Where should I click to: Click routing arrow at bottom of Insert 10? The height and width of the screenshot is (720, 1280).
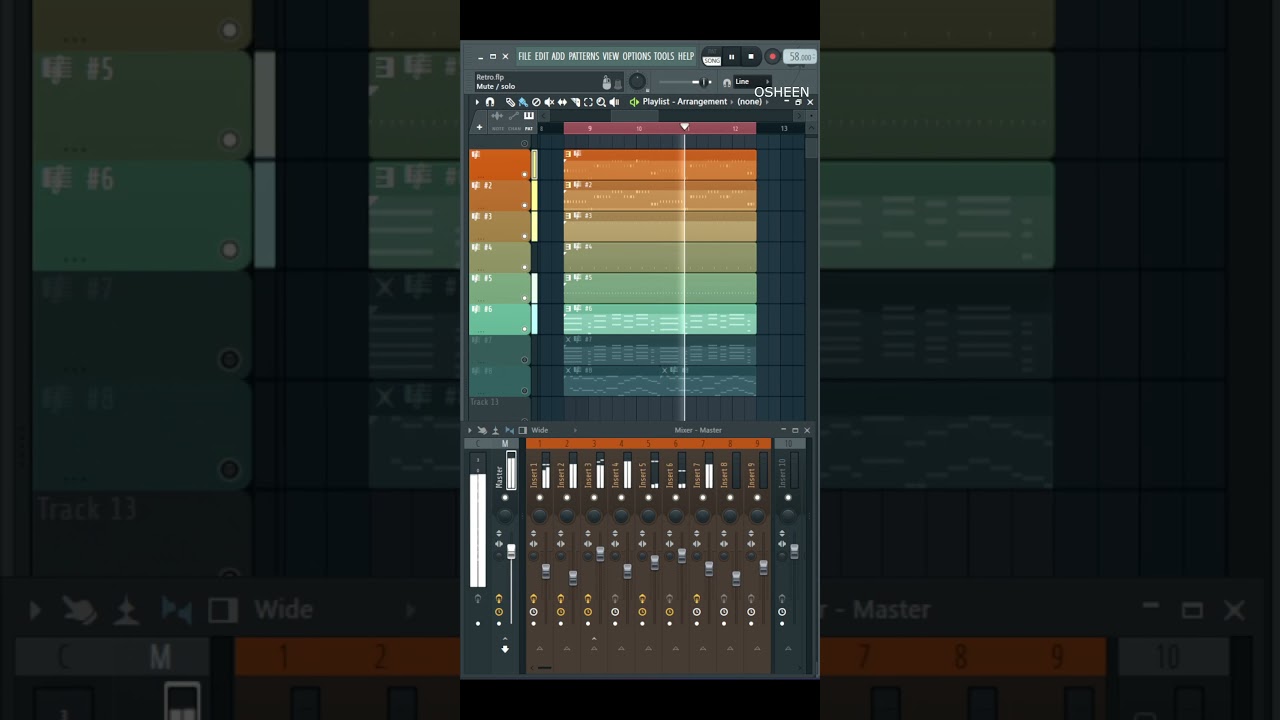point(788,648)
